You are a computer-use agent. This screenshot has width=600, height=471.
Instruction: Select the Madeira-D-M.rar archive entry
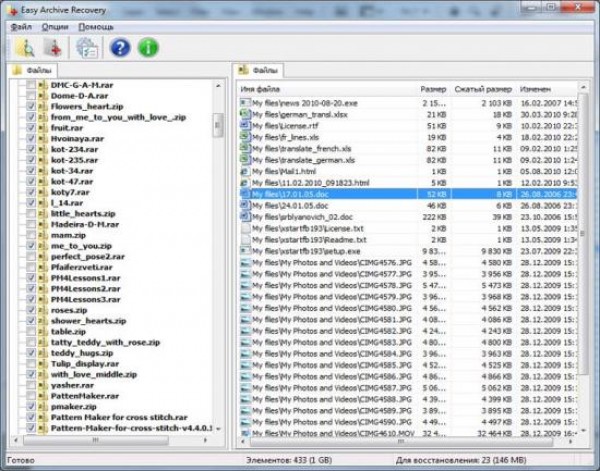[x=85, y=224]
